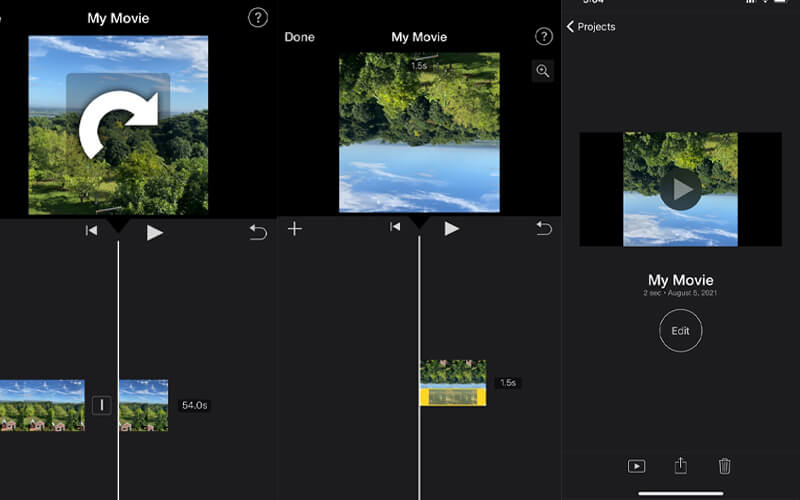
Task: Tap the Done button
Action: click(x=299, y=37)
